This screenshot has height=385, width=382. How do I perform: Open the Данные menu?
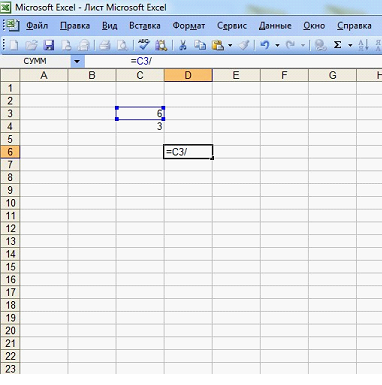(x=275, y=26)
